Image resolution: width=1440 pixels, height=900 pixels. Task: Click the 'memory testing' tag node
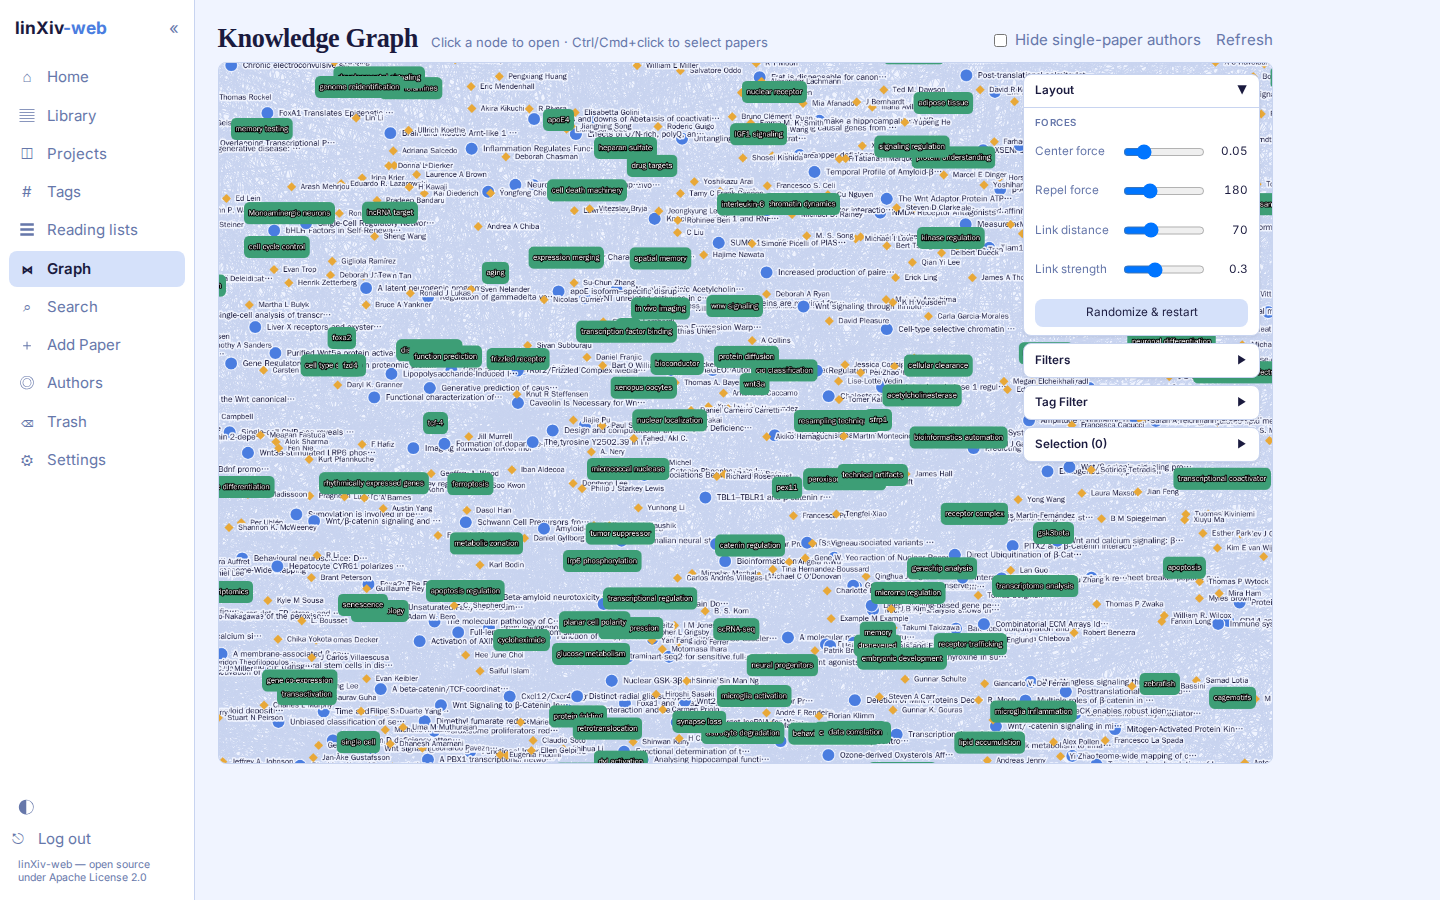coord(262,129)
